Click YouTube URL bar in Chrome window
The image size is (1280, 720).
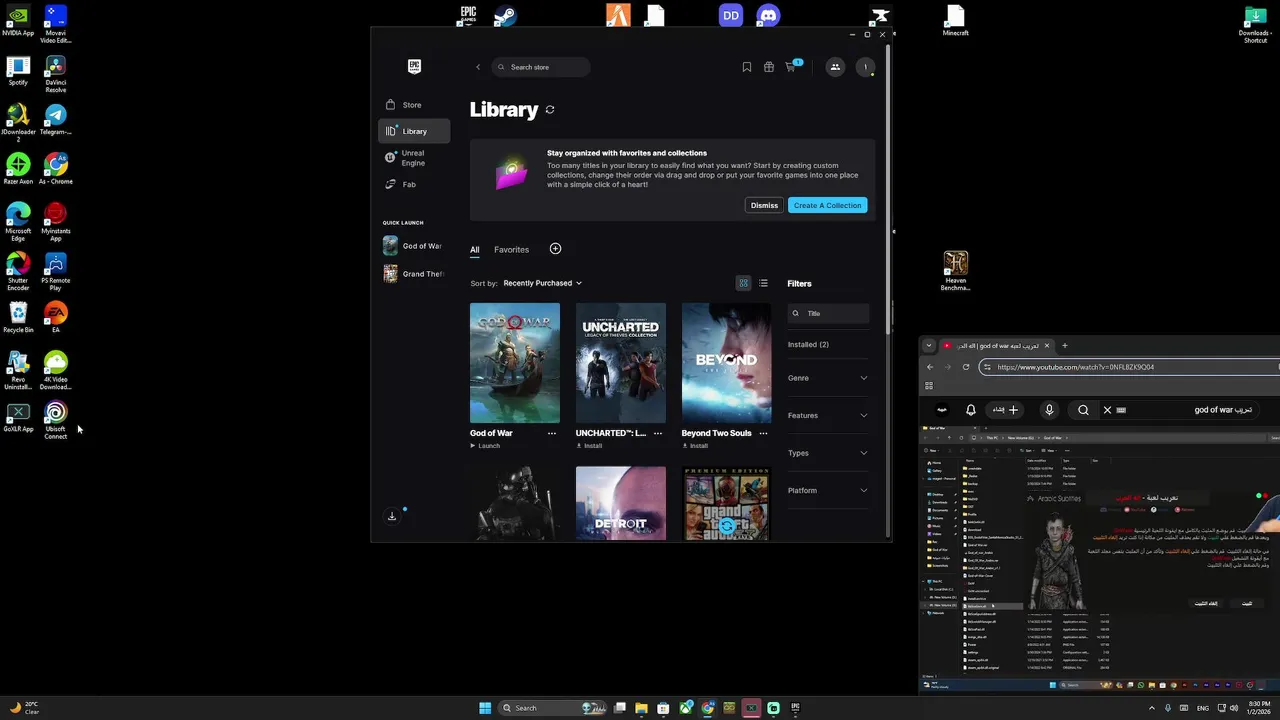point(1130,367)
